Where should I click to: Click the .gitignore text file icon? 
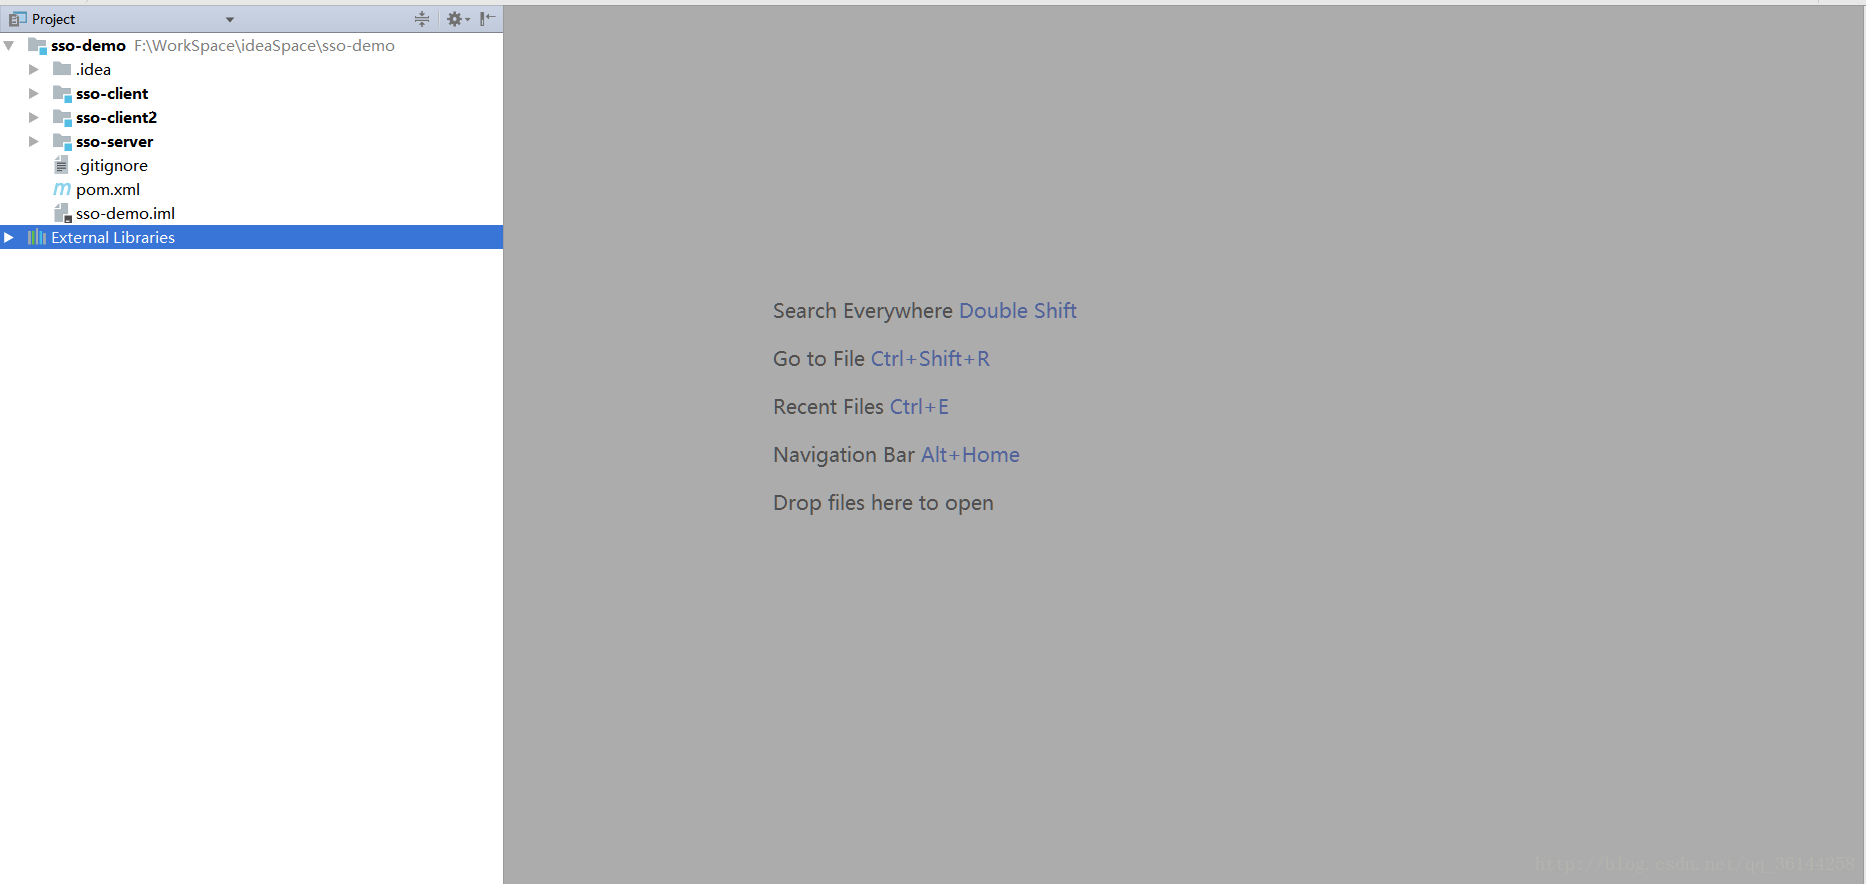pyautogui.click(x=62, y=165)
